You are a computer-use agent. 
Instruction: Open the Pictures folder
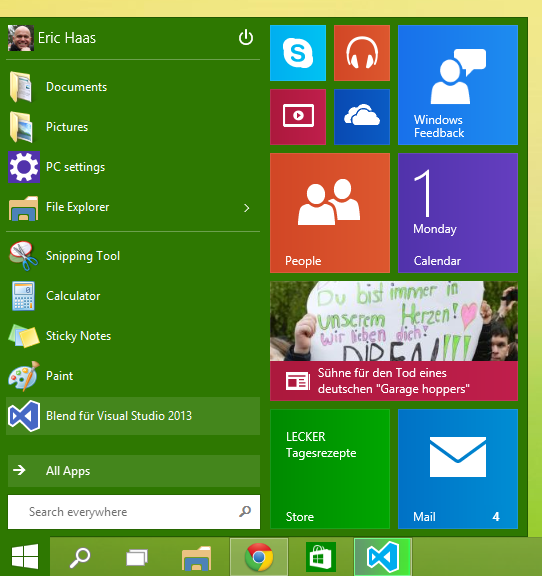pyautogui.click(x=133, y=127)
